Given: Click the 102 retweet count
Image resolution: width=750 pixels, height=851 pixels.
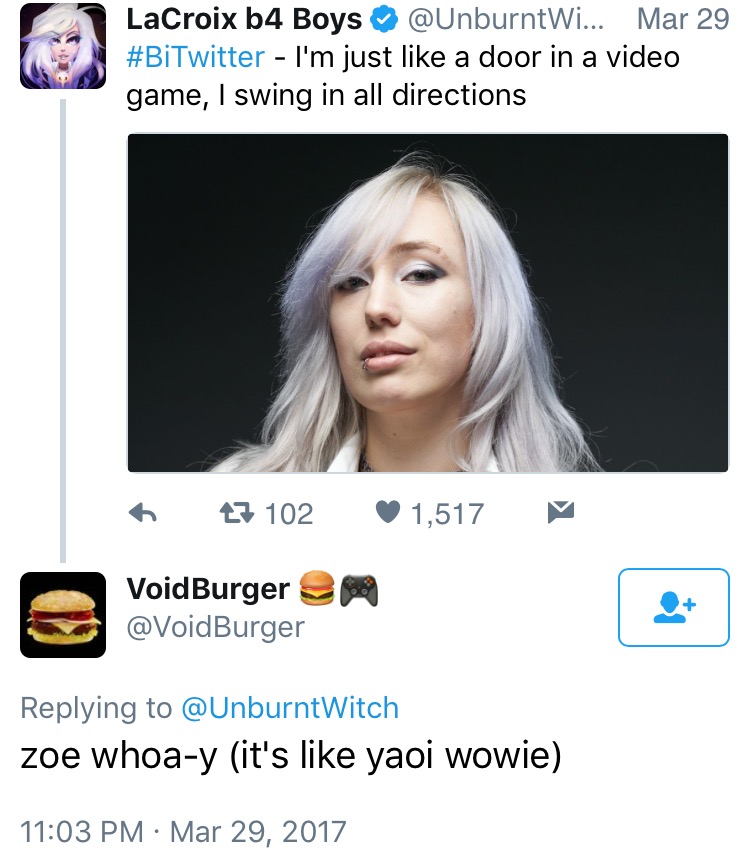Looking at the screenshot, I should (289, 513).
